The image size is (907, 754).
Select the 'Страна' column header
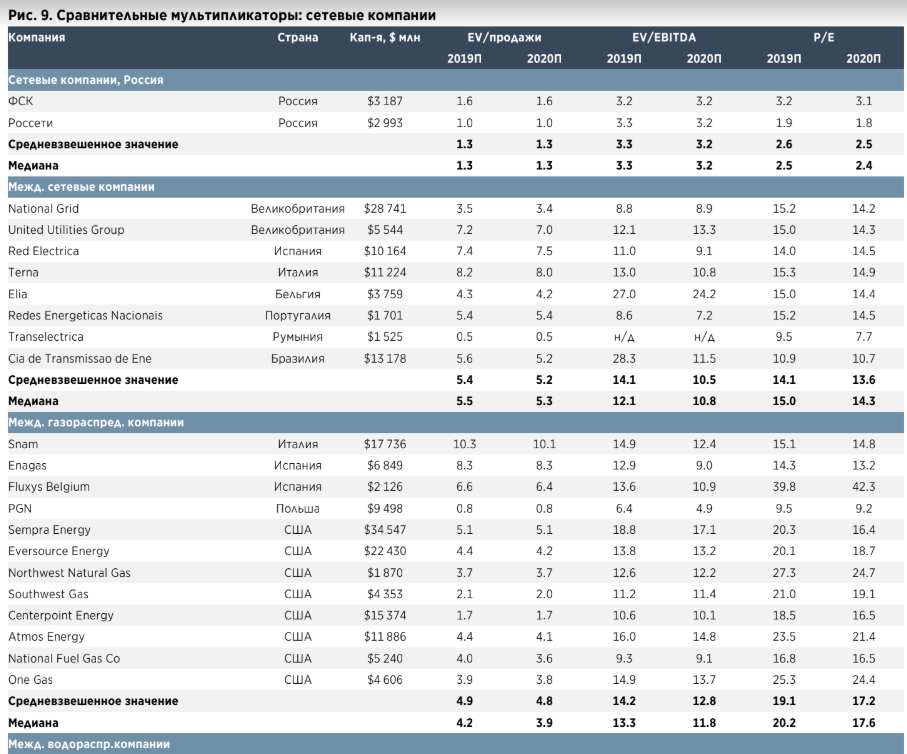tap(297, 38)
